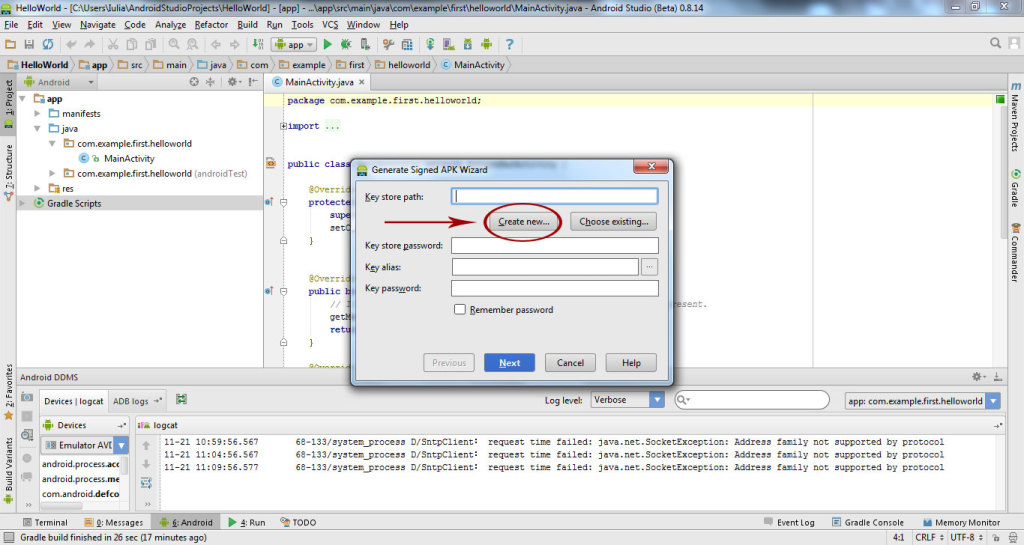Expand the res folder

[37, 189]
